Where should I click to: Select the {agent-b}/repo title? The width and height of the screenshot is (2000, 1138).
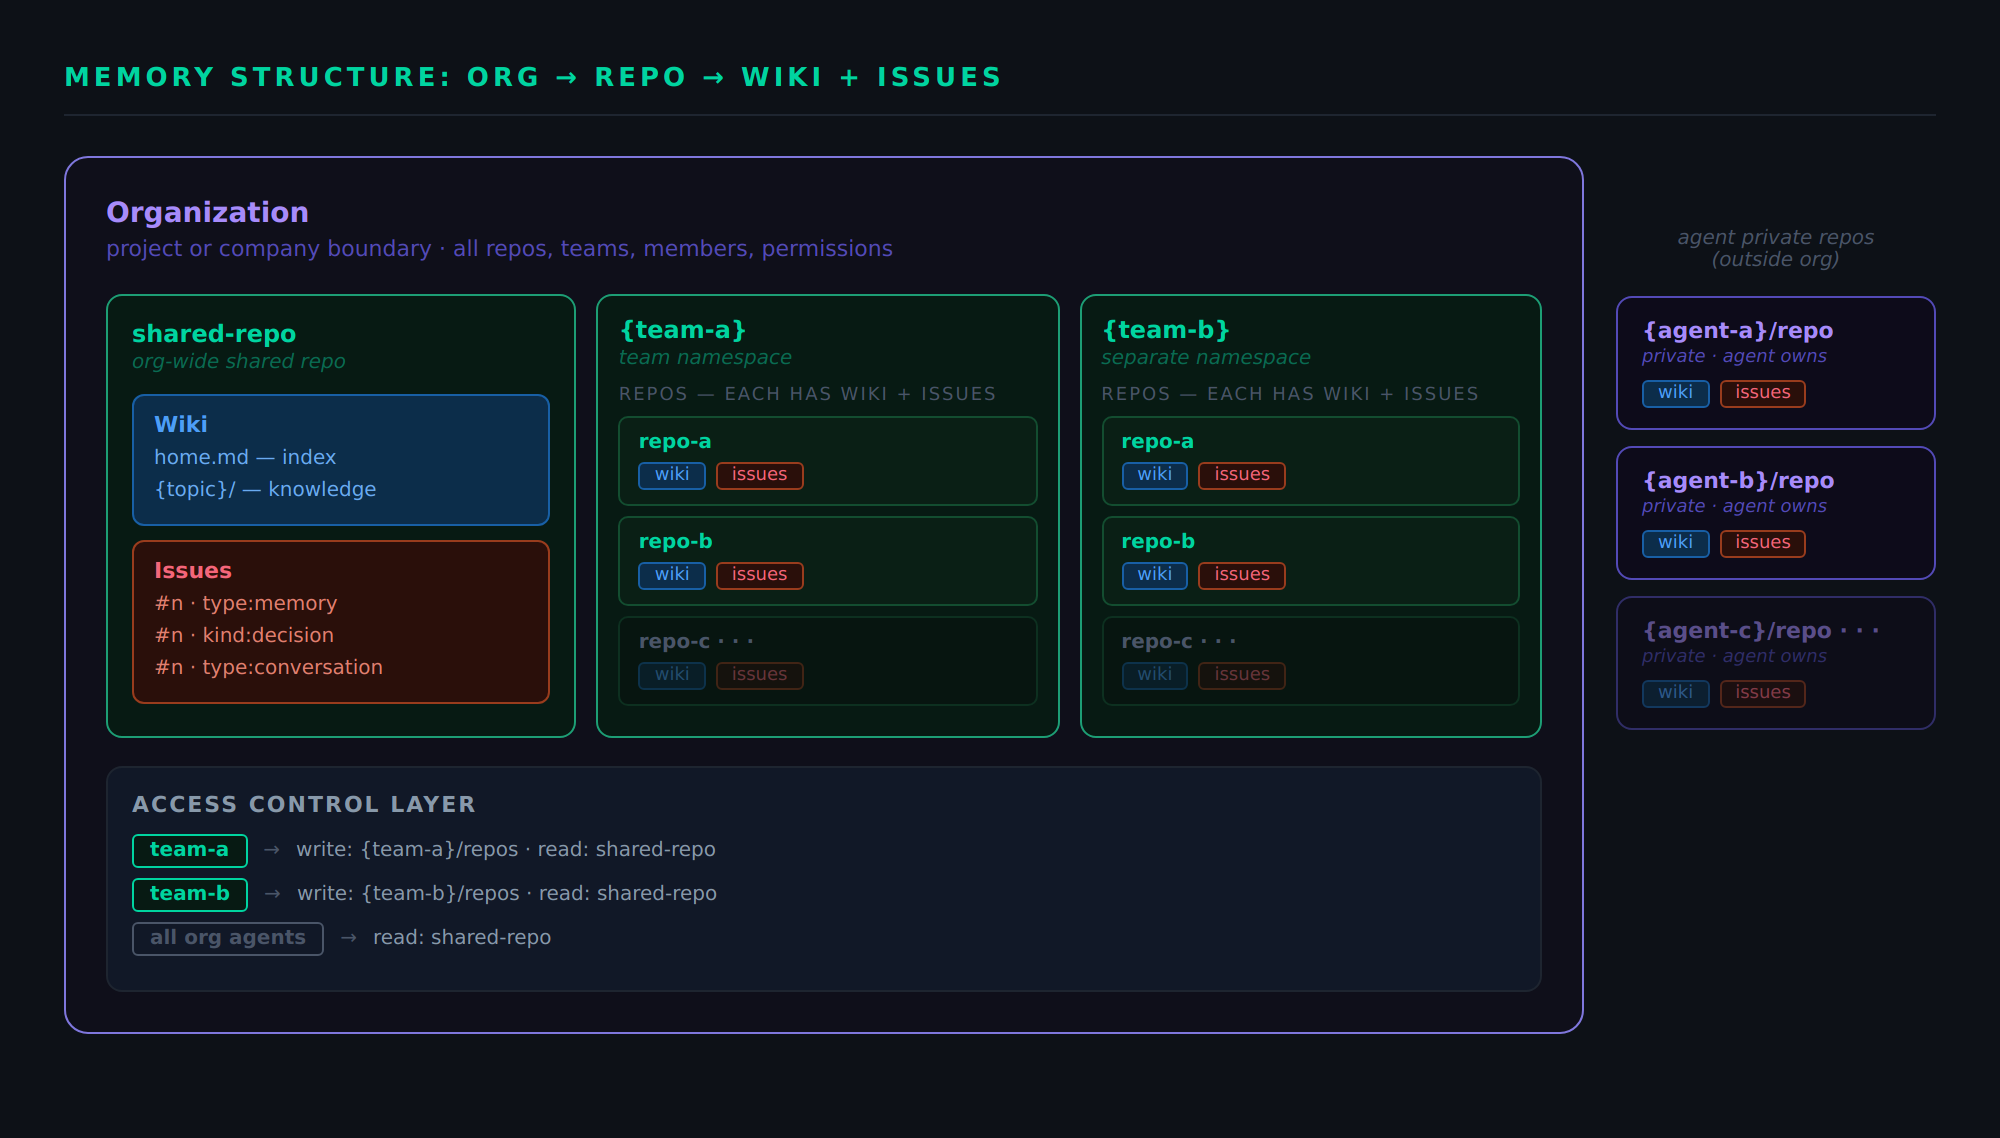(1738, 481)
